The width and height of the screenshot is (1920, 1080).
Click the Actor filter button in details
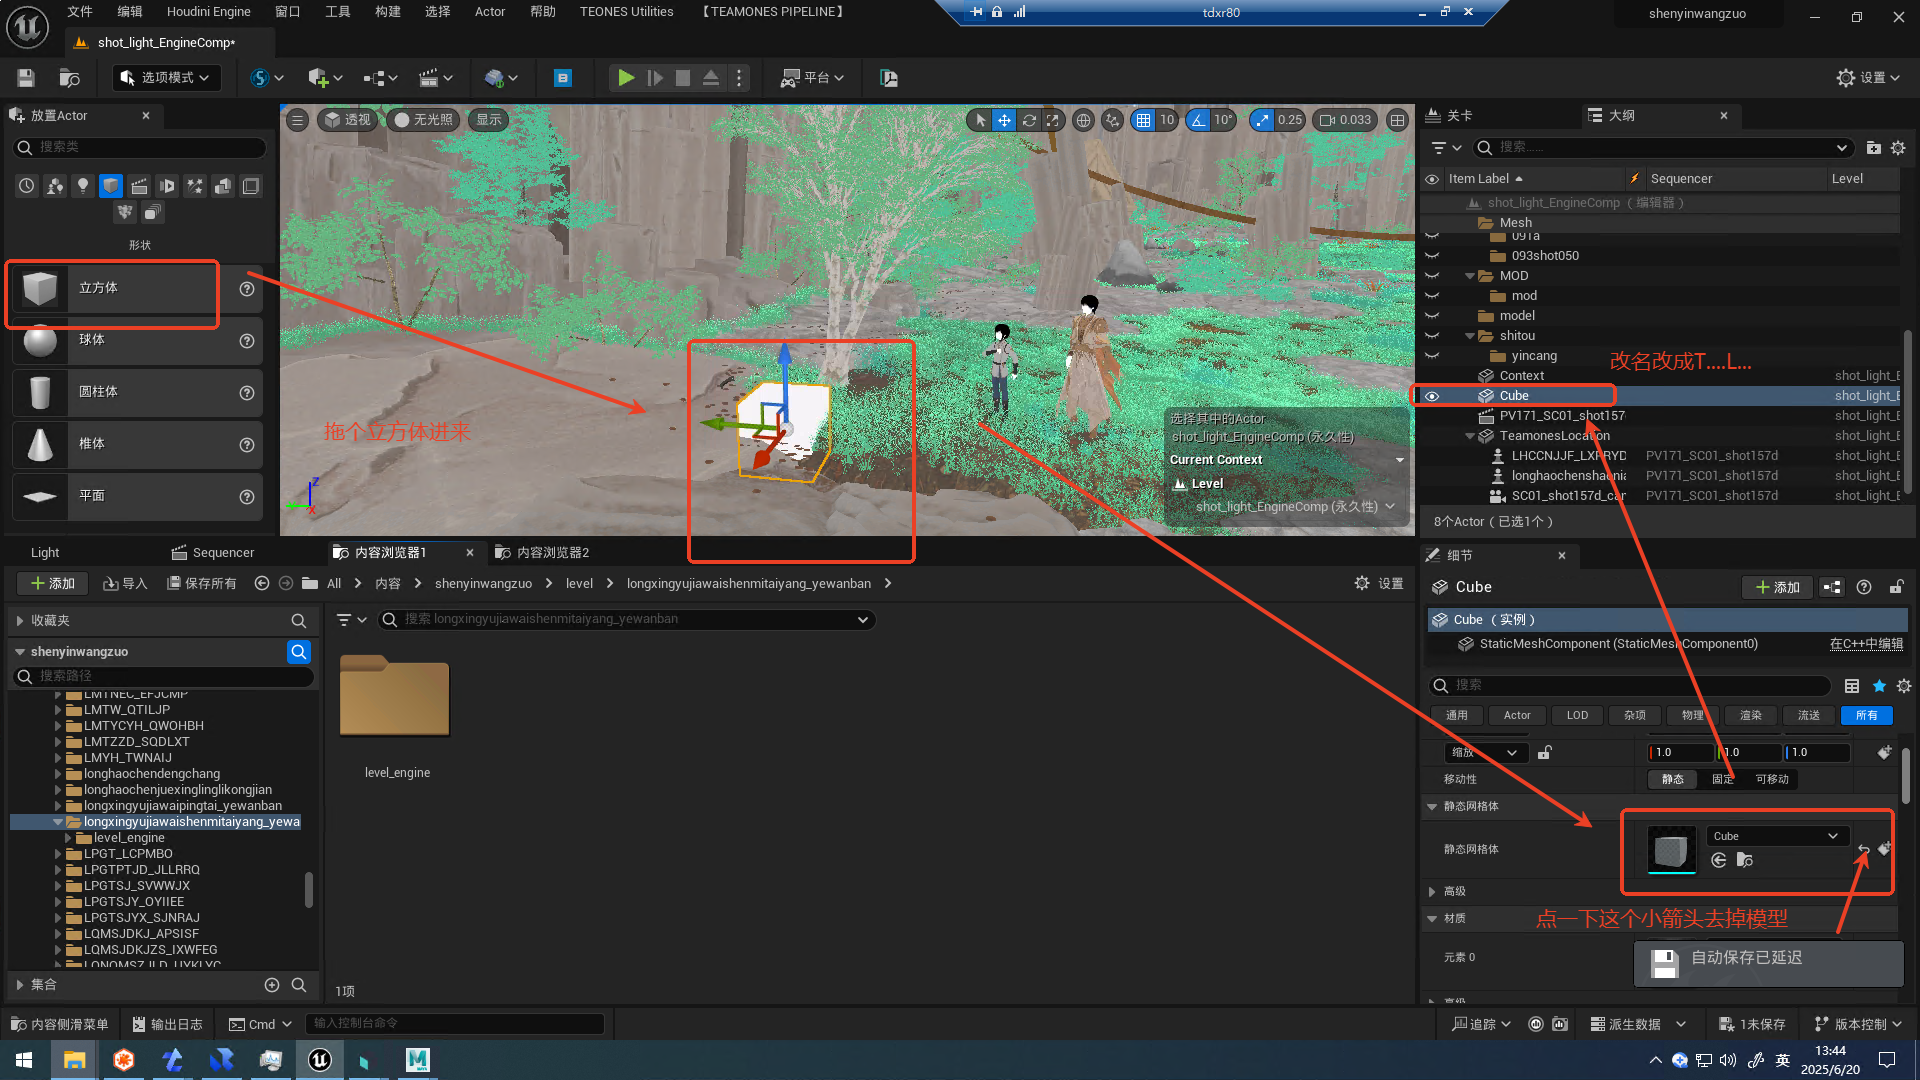point(1517,715)
